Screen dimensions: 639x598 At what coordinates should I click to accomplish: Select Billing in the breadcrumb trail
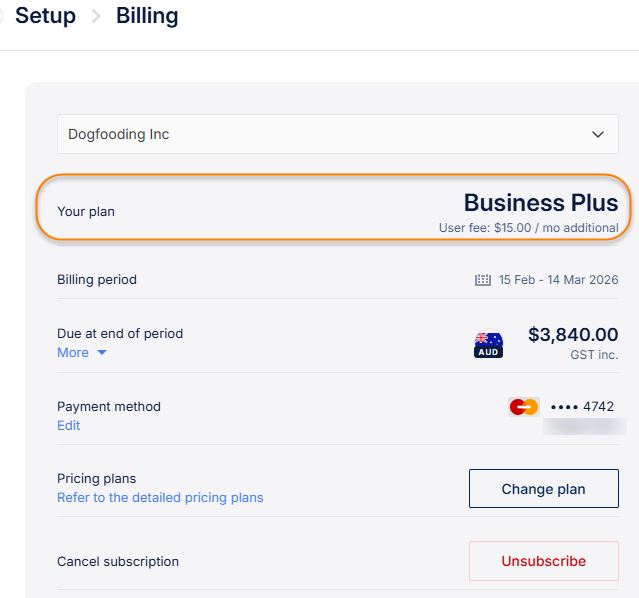pos(147,16)
